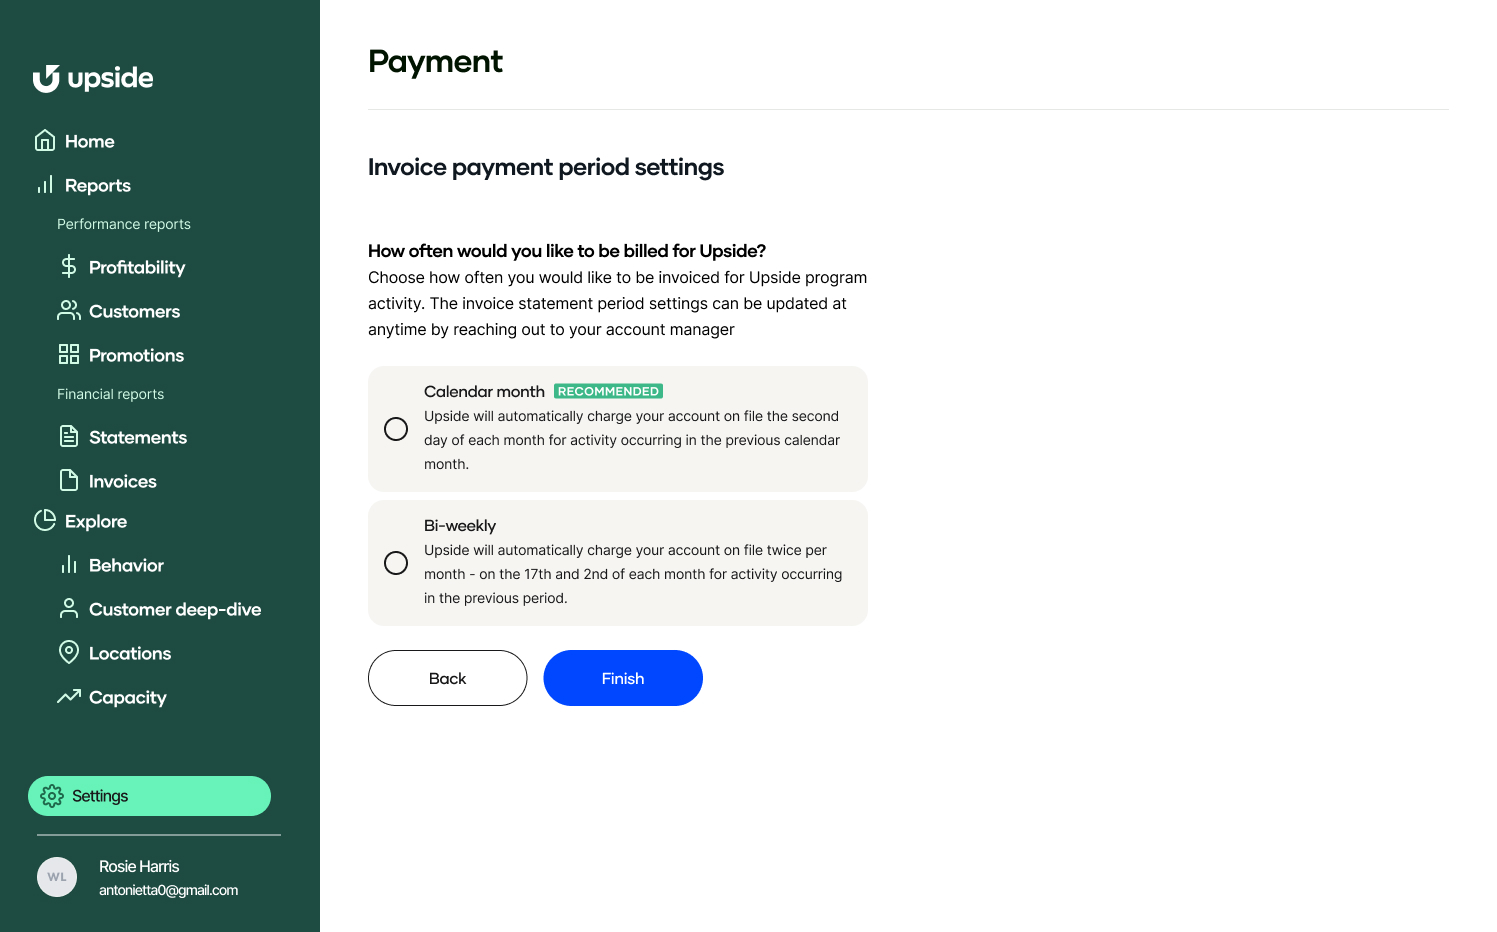Open the Statements document icon
Screen dimensions: 1497x932
(68, 436)
